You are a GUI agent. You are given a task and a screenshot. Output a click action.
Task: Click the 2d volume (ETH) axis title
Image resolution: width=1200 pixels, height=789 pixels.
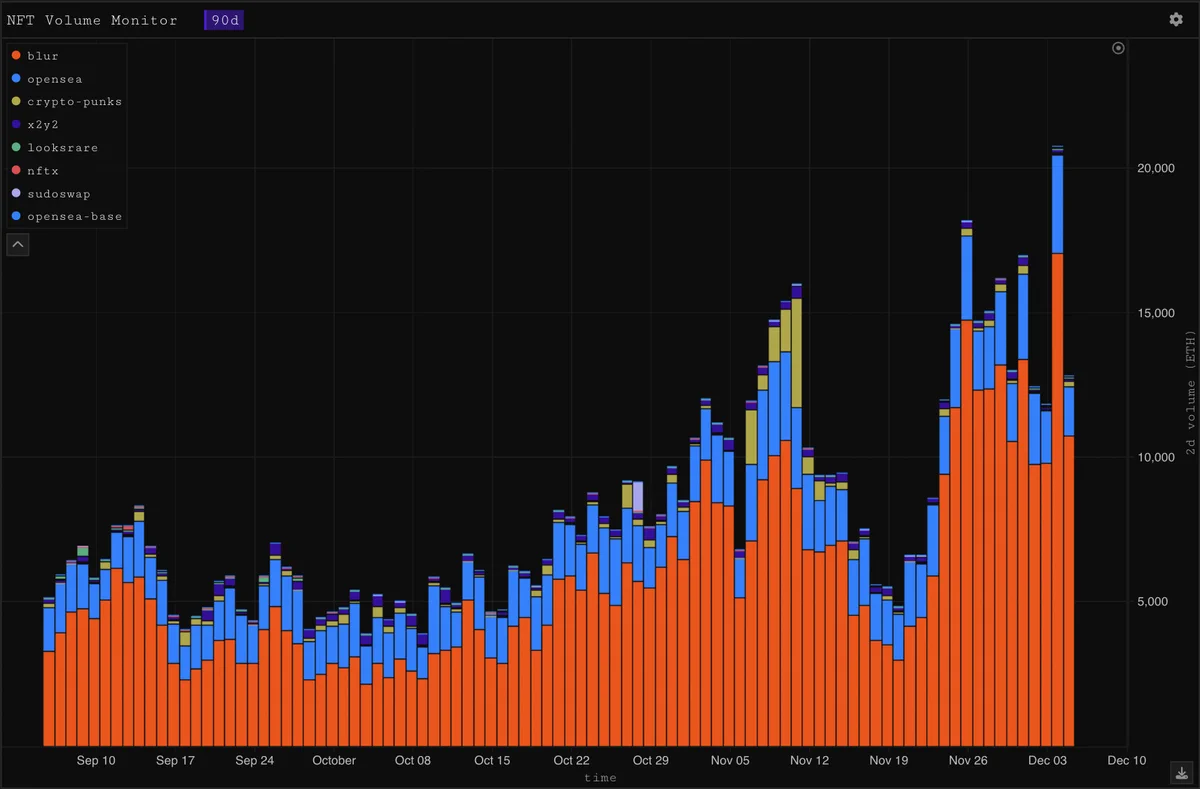click(x=1190, y=394)
